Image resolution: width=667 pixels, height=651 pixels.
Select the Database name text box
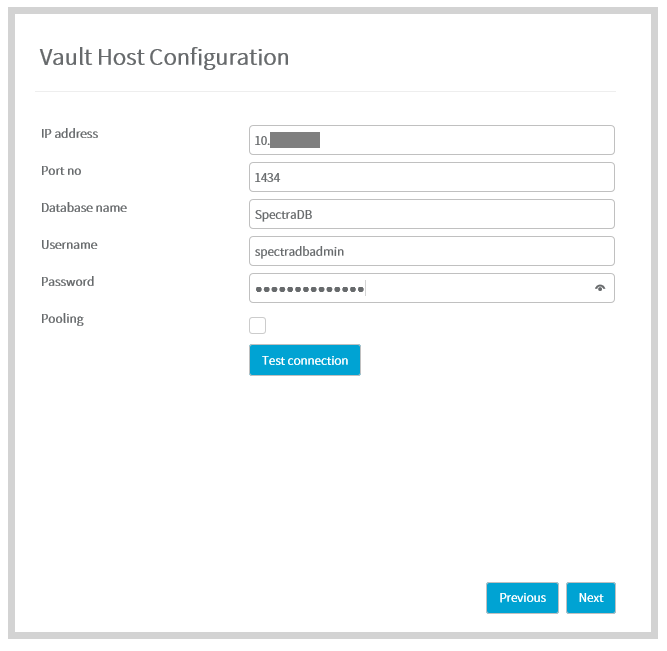pos(431,214)
